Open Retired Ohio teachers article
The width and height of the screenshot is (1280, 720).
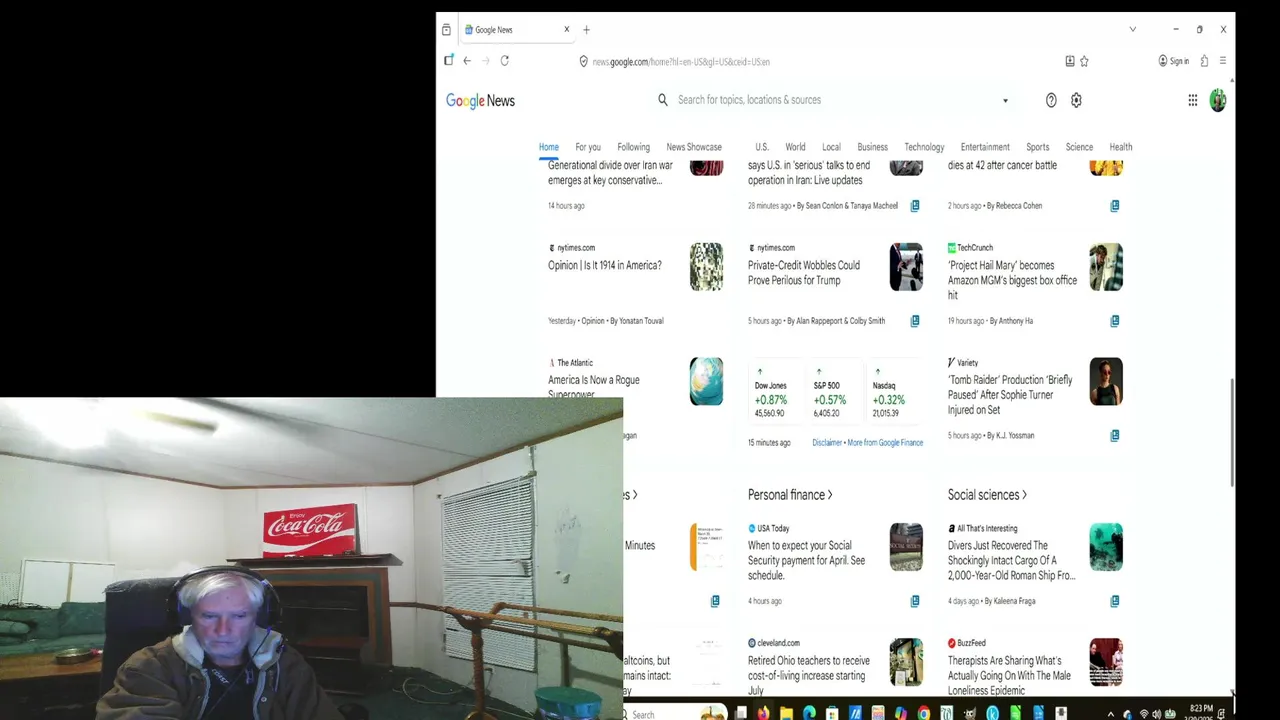tap(809, 675)
